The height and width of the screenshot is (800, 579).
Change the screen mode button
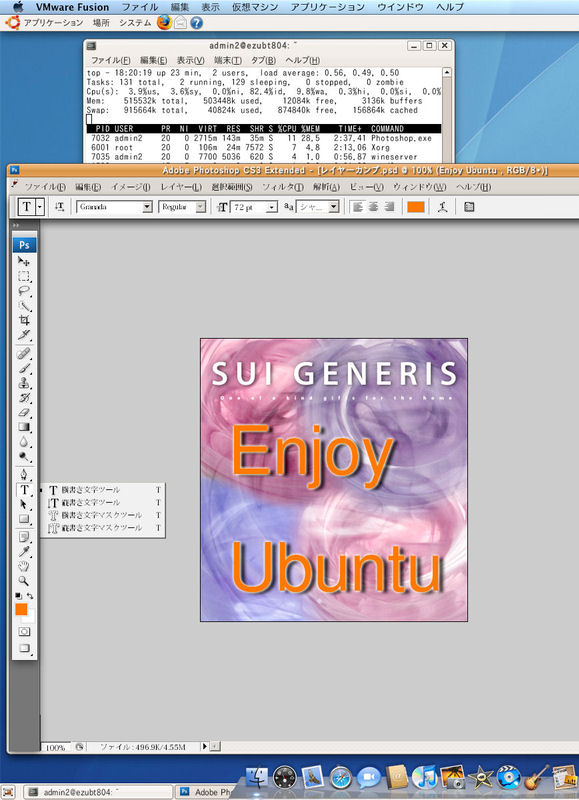pos(24,648)
